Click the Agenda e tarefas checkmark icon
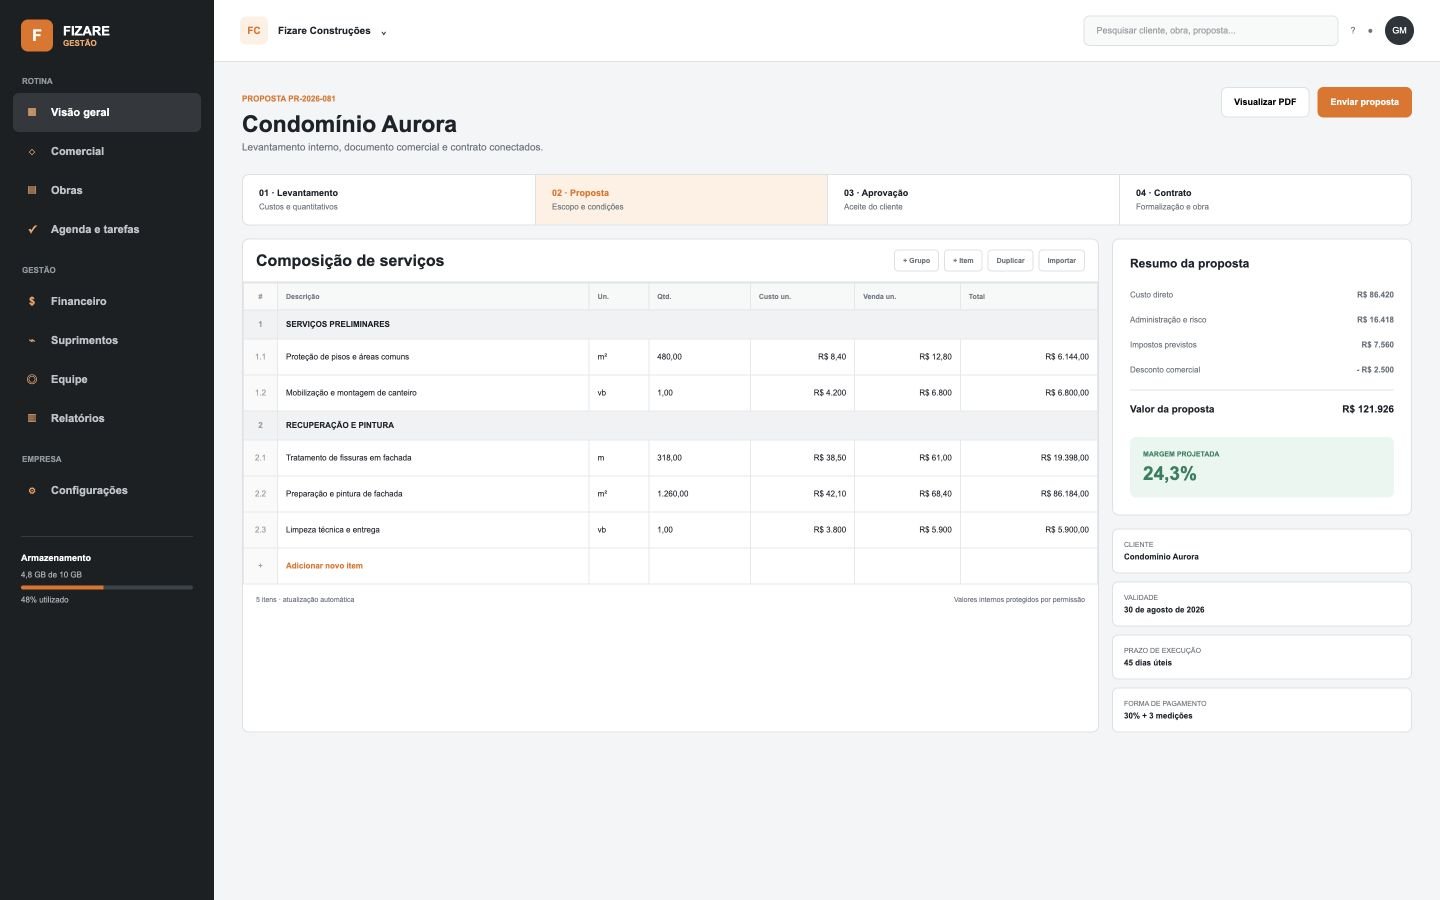This screenshot has width=1440, height=900. point(32,229)
